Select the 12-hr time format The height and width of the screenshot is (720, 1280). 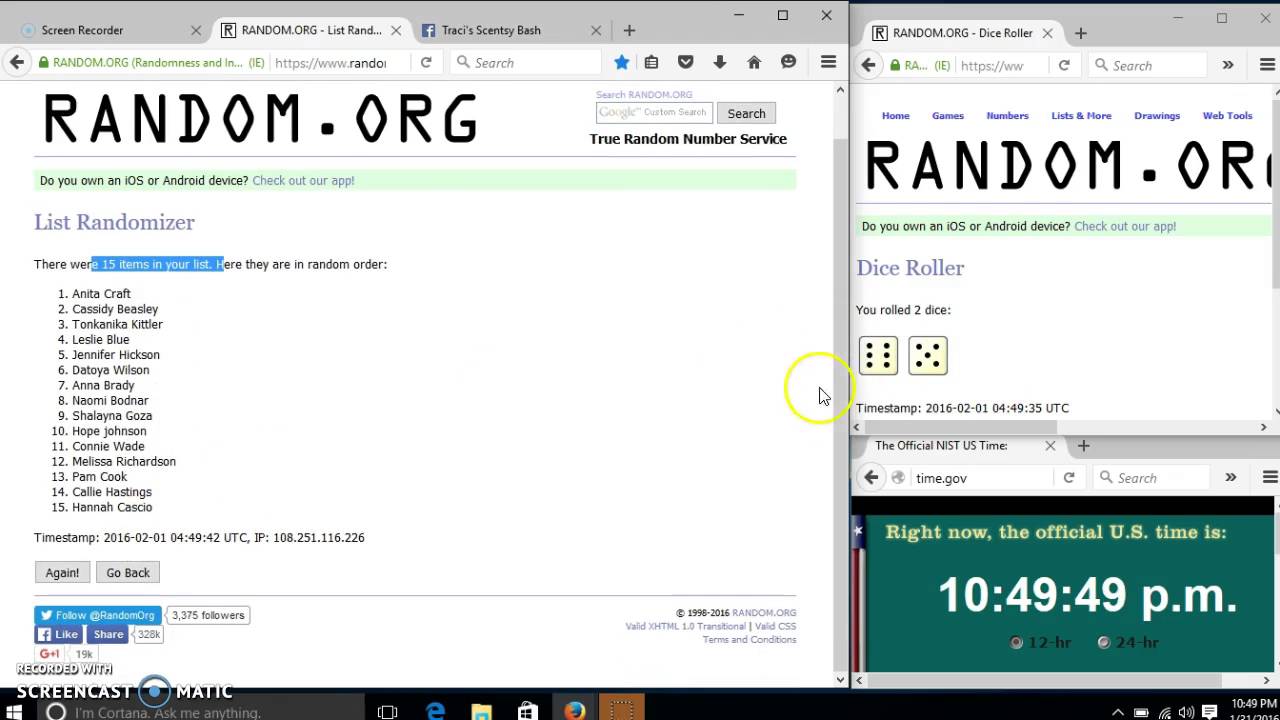click(1017, 642)
